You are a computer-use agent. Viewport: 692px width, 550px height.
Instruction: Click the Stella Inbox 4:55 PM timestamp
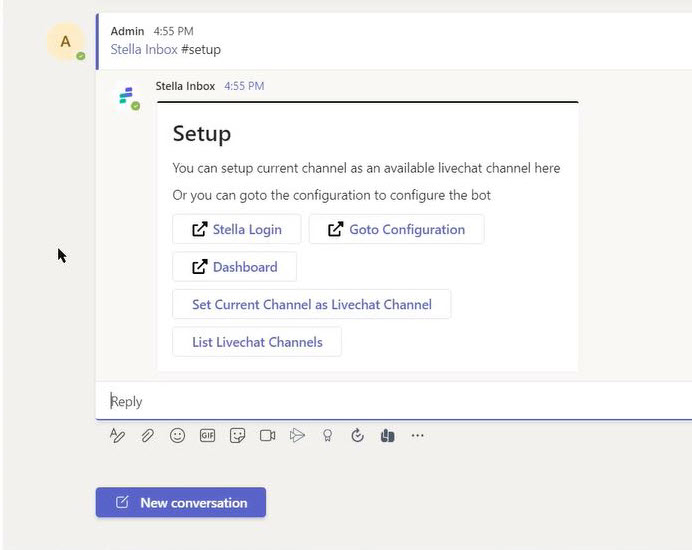pos(244,86)
